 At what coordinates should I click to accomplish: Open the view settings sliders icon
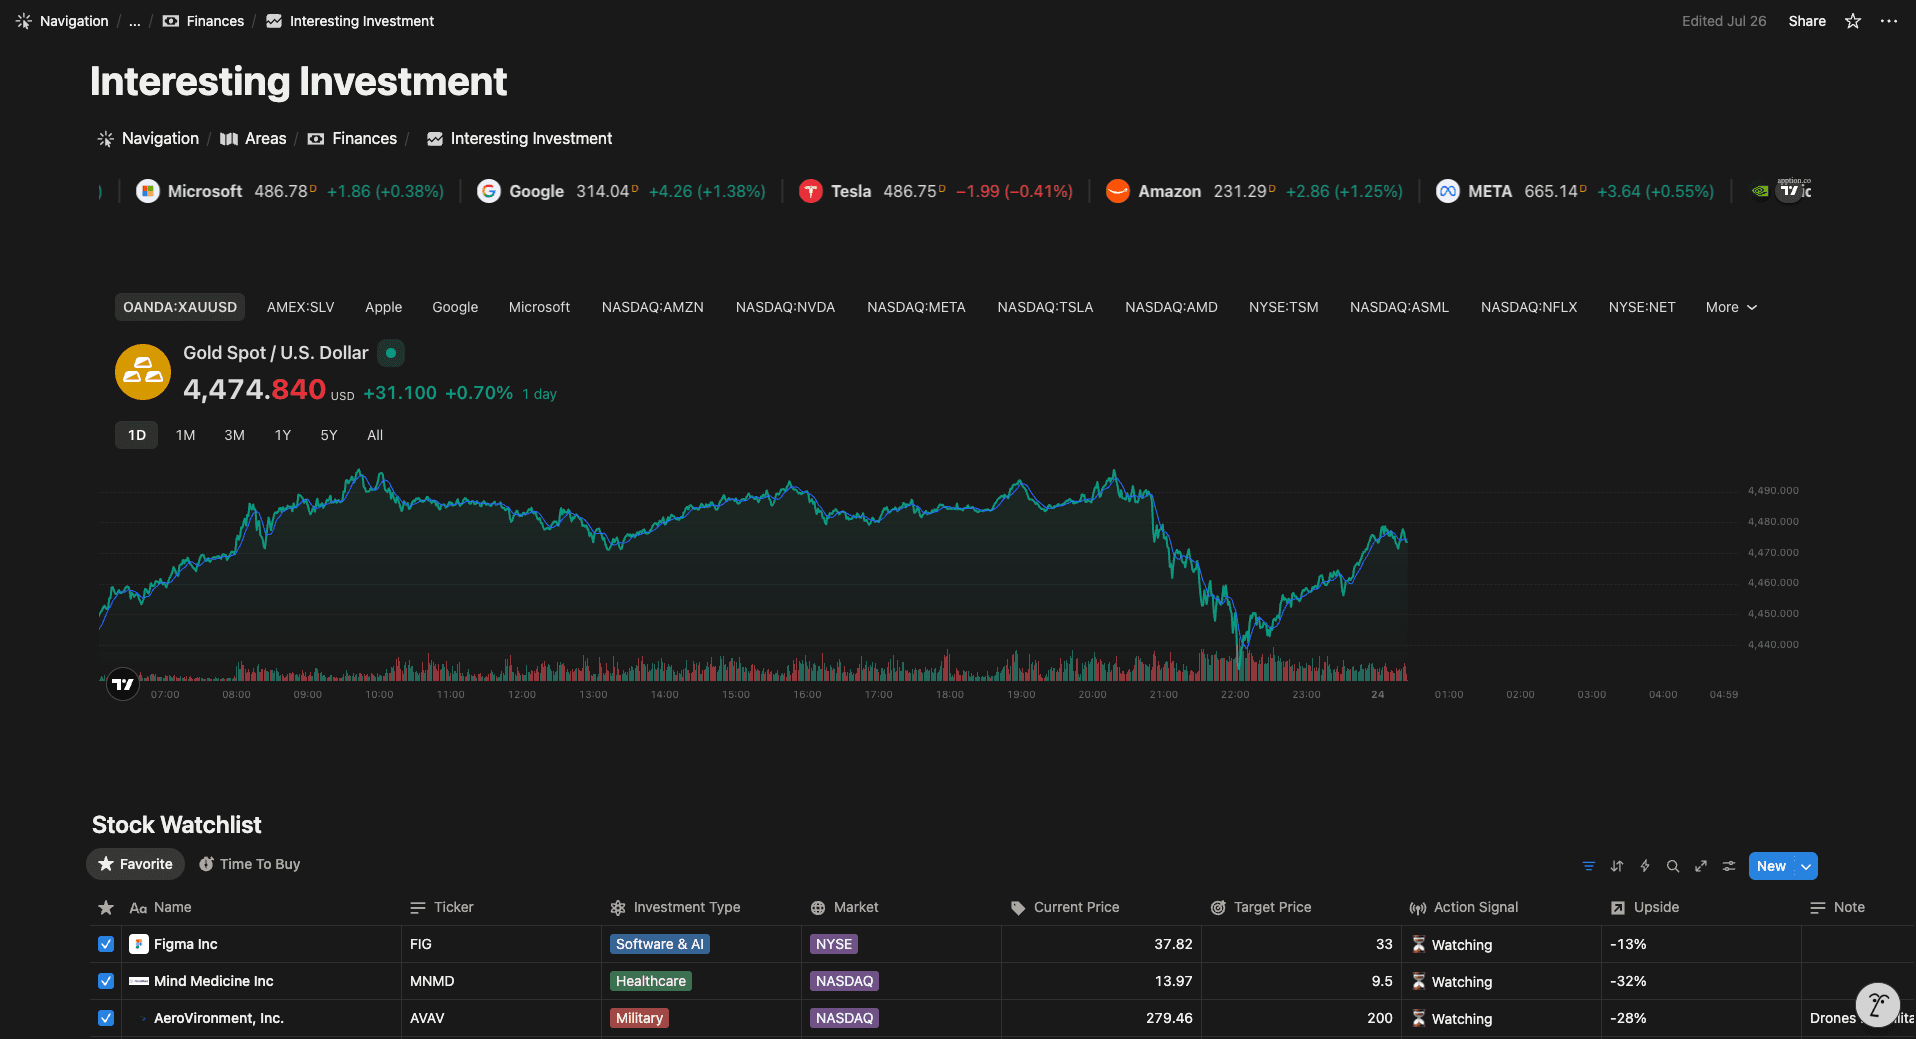point(1729,866)
